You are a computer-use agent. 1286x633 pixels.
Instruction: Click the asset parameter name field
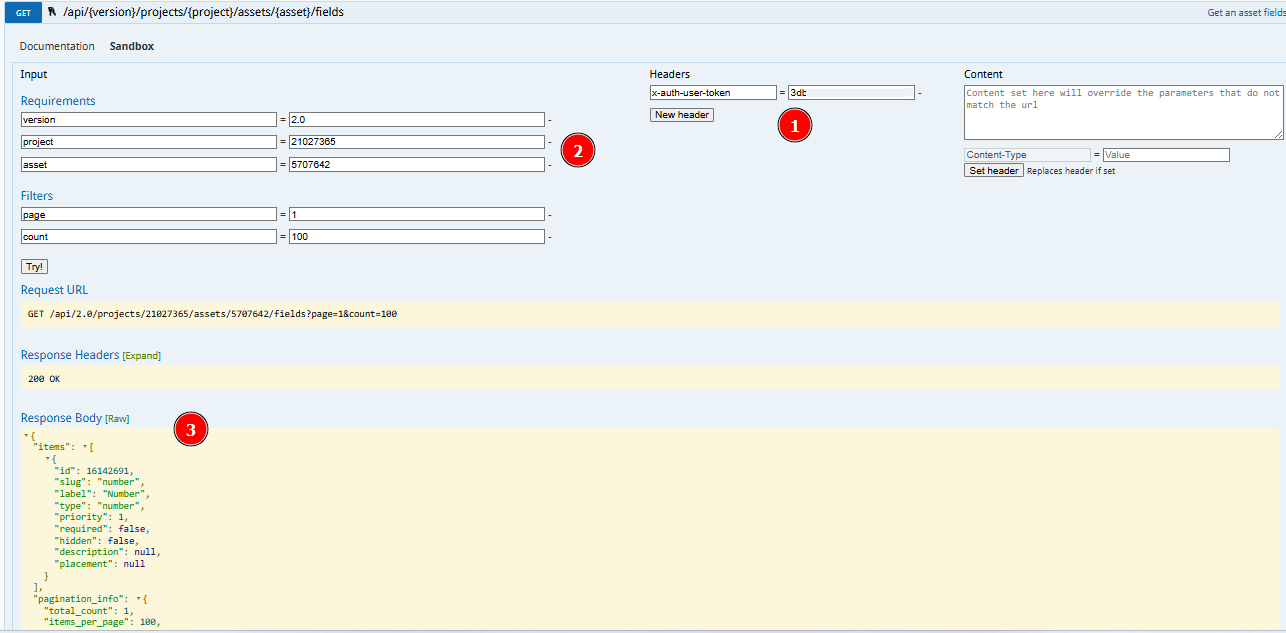point(148,164)
